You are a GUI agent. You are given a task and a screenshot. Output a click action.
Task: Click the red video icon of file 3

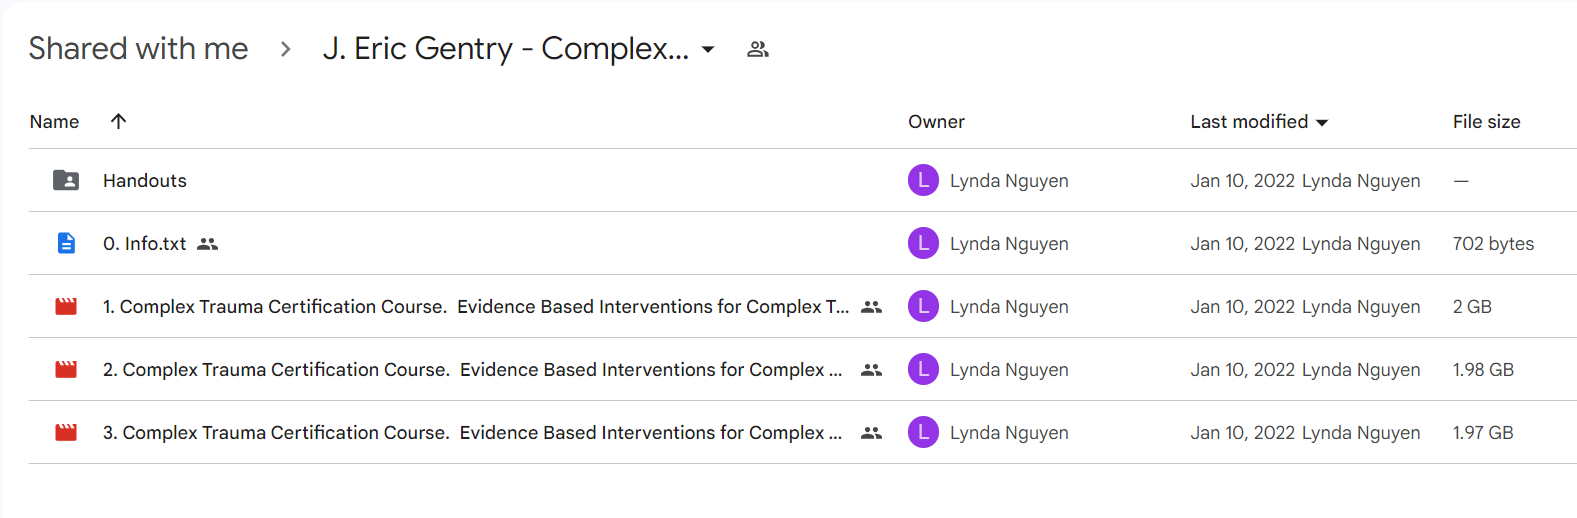66,432
